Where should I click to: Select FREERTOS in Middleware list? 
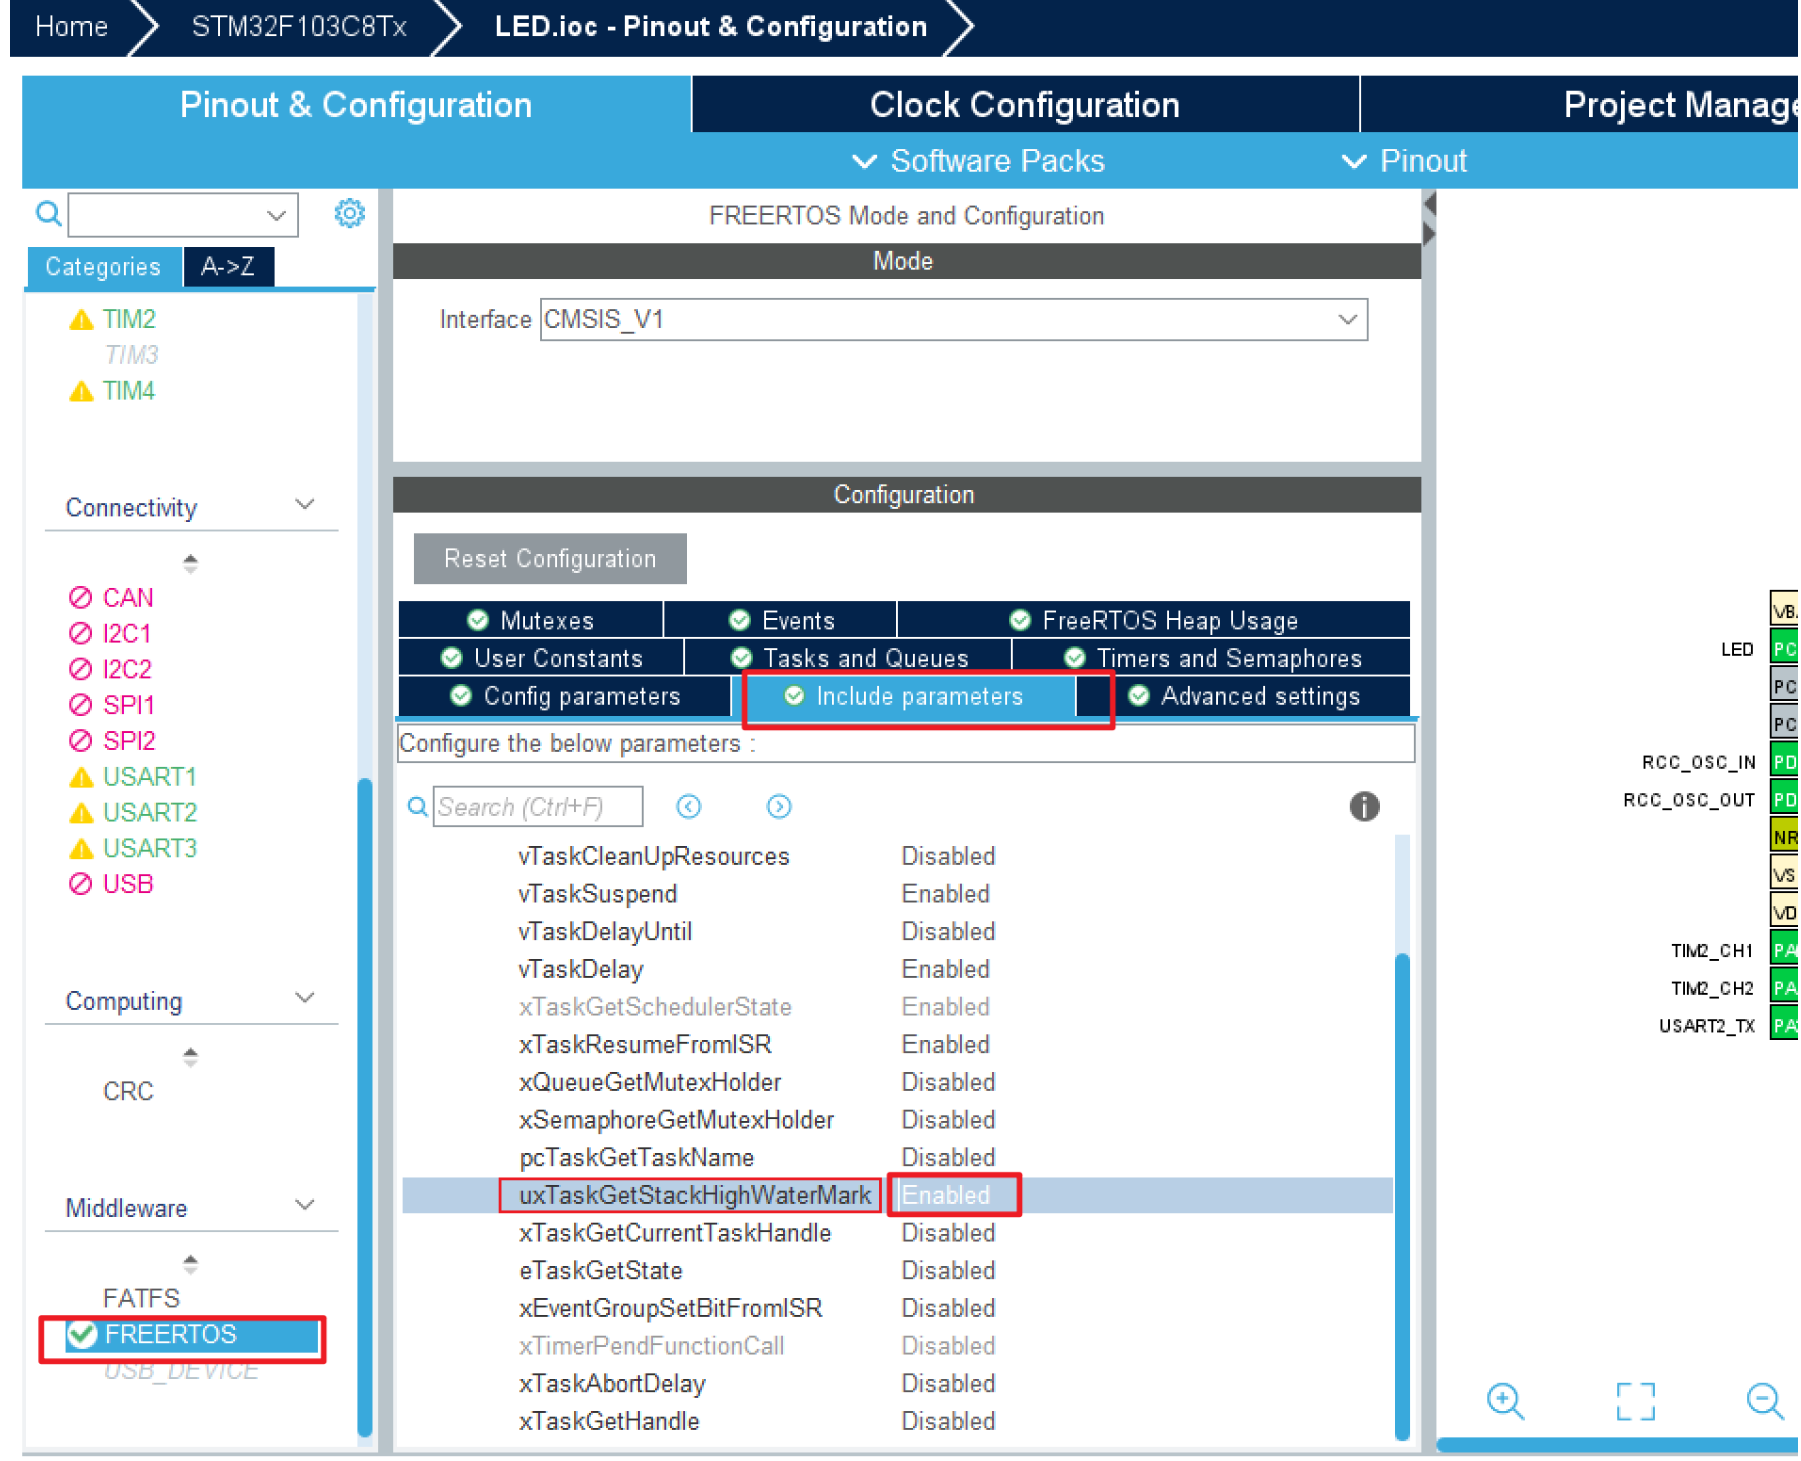[x=192, y=1334]
